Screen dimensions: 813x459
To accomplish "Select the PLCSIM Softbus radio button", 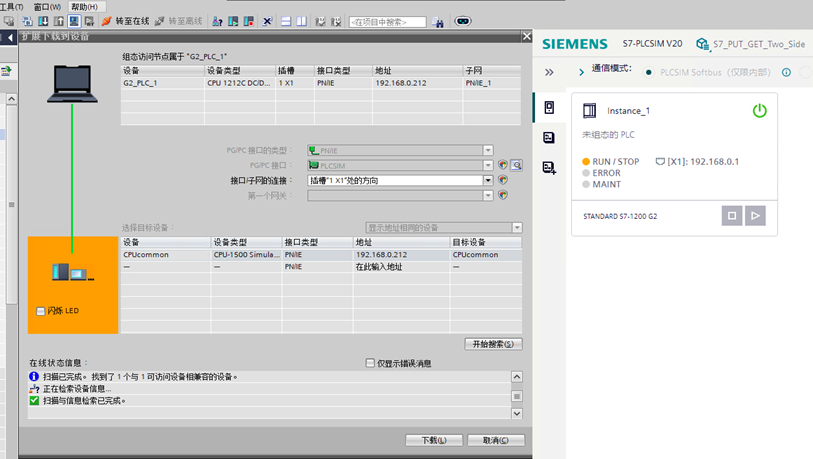I will [x=649, y=72].
